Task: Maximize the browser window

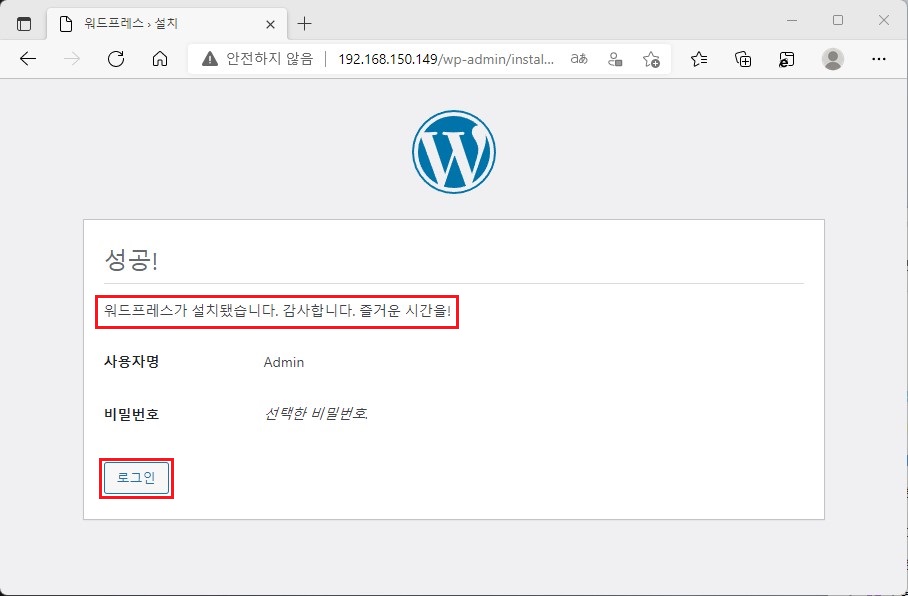Action: point(838,20)
